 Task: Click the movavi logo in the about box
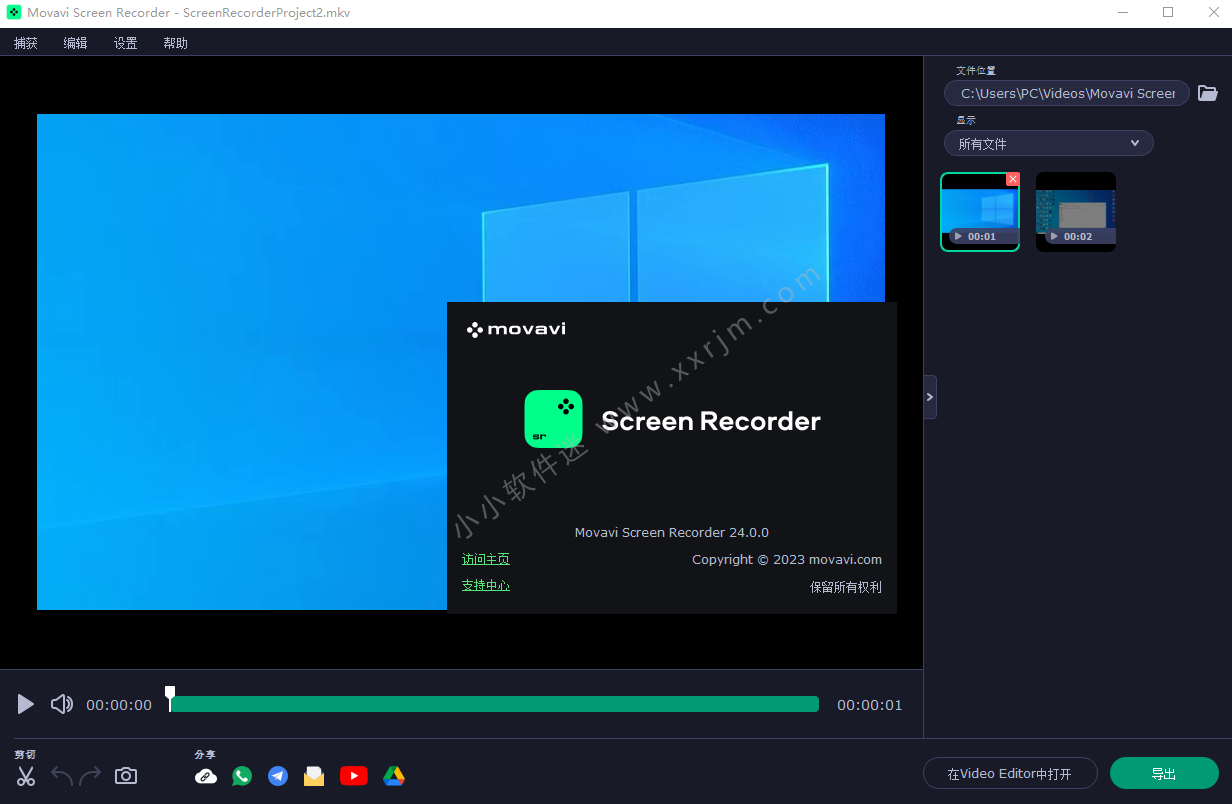pos(516,329)
